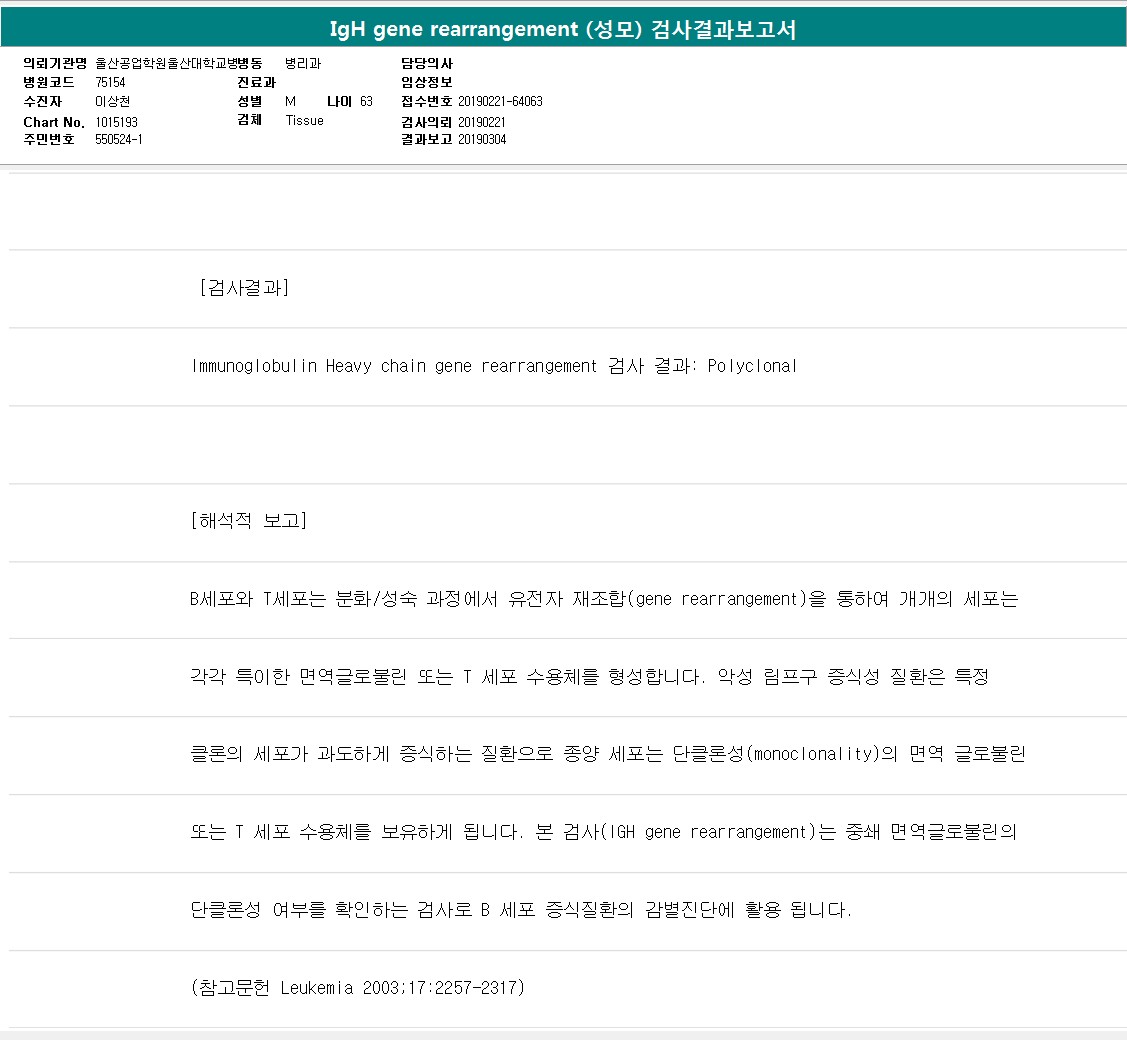Select the '의뢰기관명' label
This screenshot has height=1040, width=1127.
point(55,63)
